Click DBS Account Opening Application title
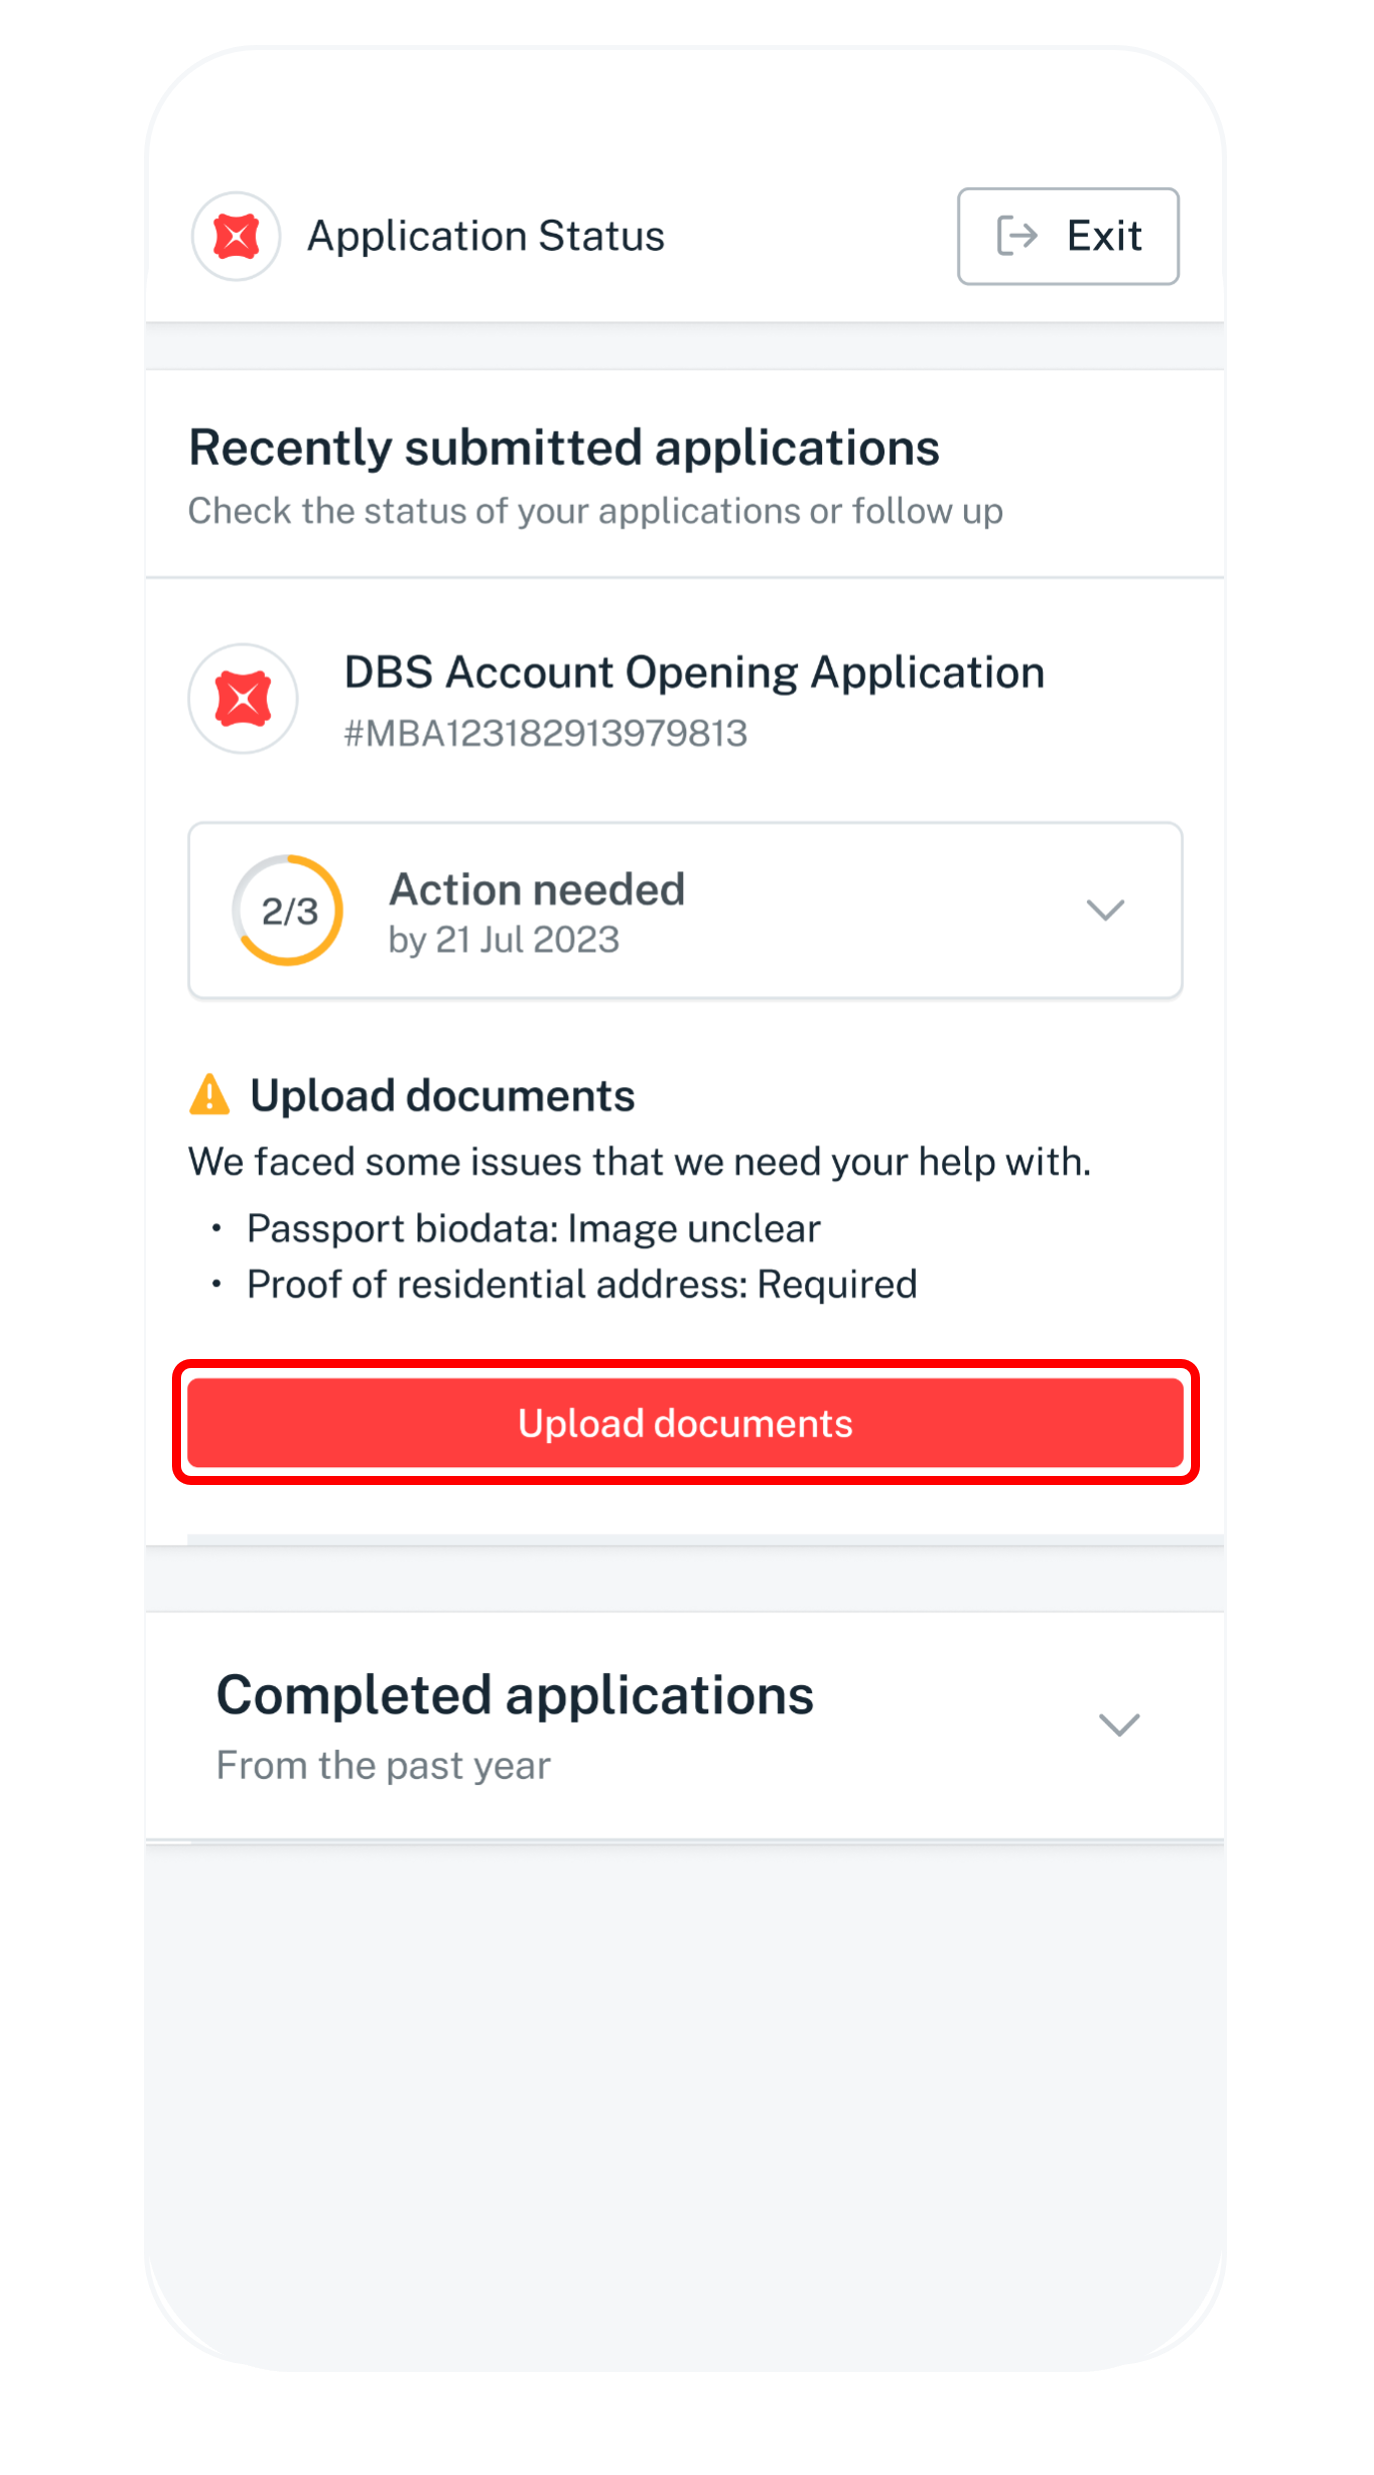The width and height of the screenshot is (1374, 2475). pos(693,671)
